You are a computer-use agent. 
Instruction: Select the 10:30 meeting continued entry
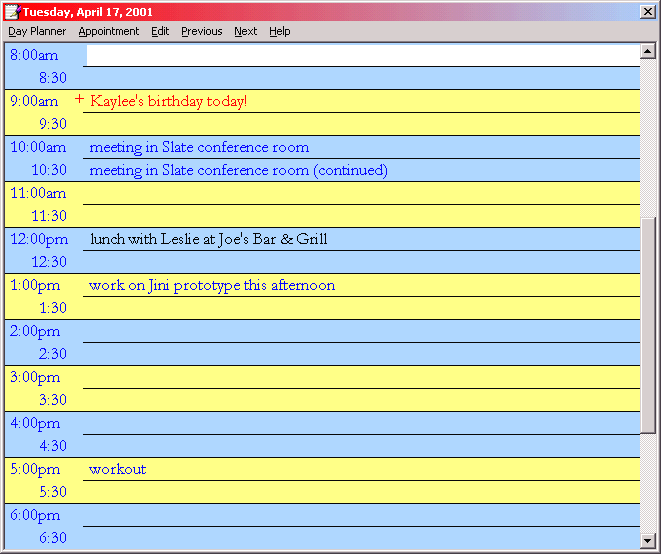(x=238, y=170)
